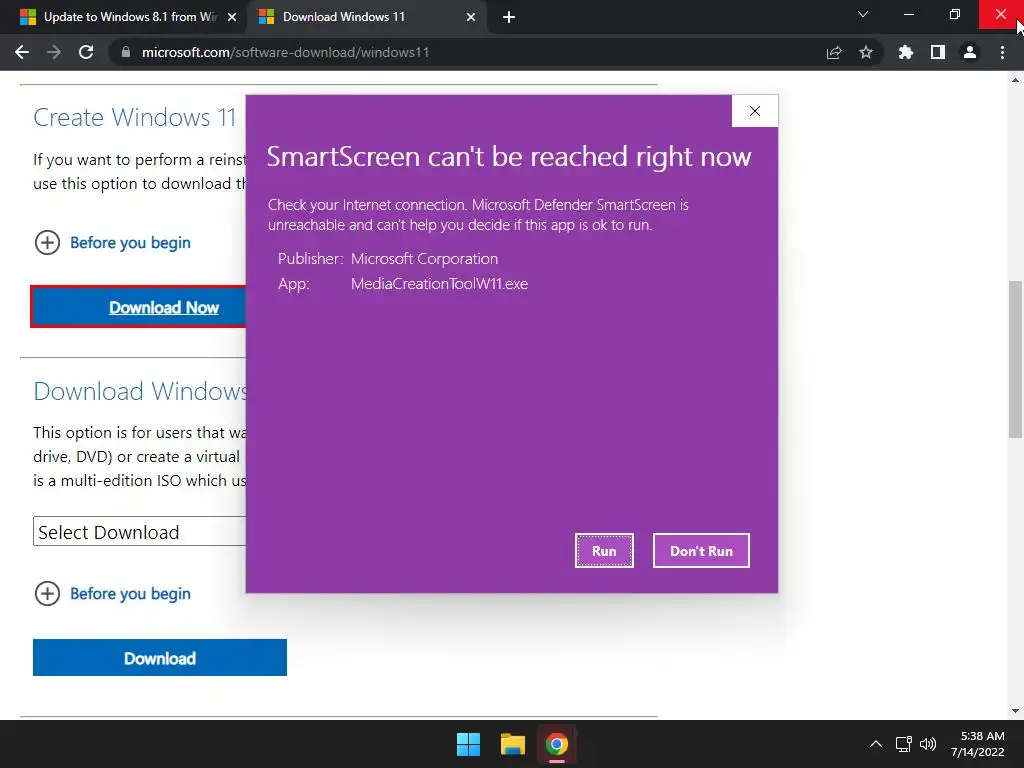The height and width of the screenshot is (768, 1024).
Task: Open a new browser tab
Action: [x=509, y=18]
